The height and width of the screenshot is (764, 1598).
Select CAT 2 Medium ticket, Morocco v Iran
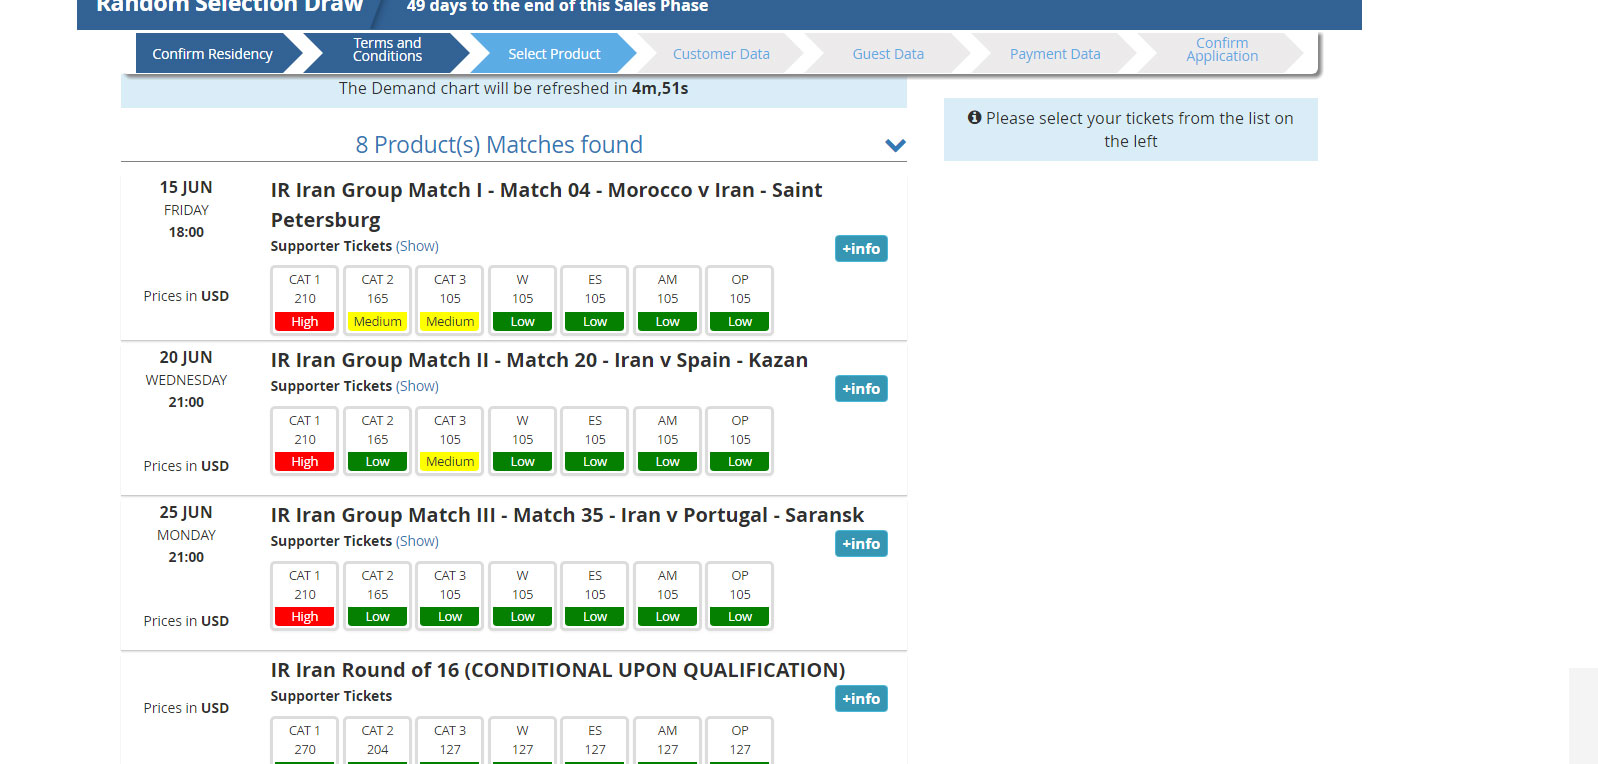[x=377, y=300]
